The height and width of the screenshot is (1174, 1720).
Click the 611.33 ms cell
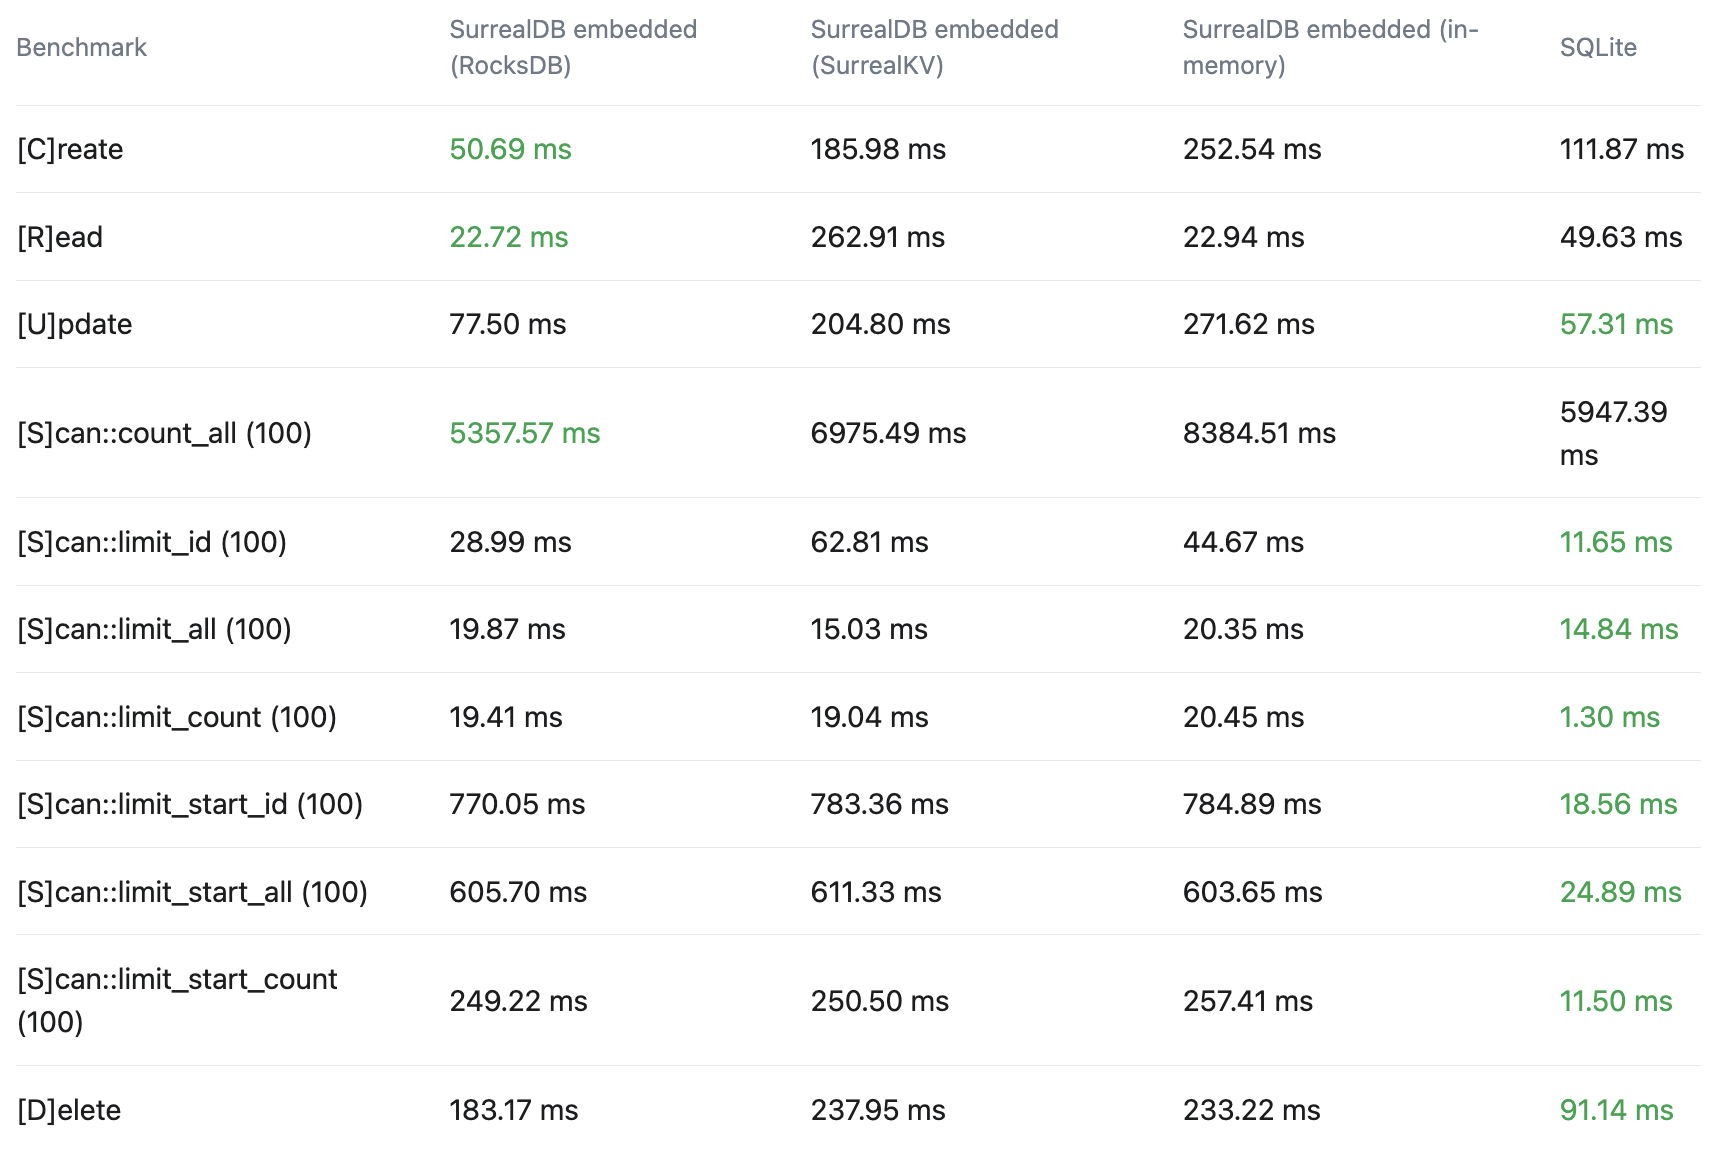click(876, 892)
